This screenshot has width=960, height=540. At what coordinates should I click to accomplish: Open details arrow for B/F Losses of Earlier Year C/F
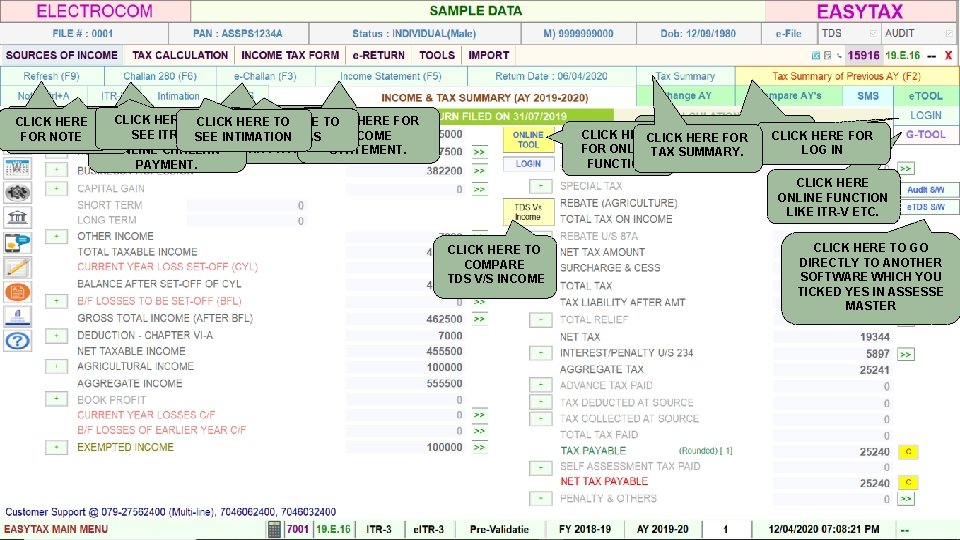[479, 431]
